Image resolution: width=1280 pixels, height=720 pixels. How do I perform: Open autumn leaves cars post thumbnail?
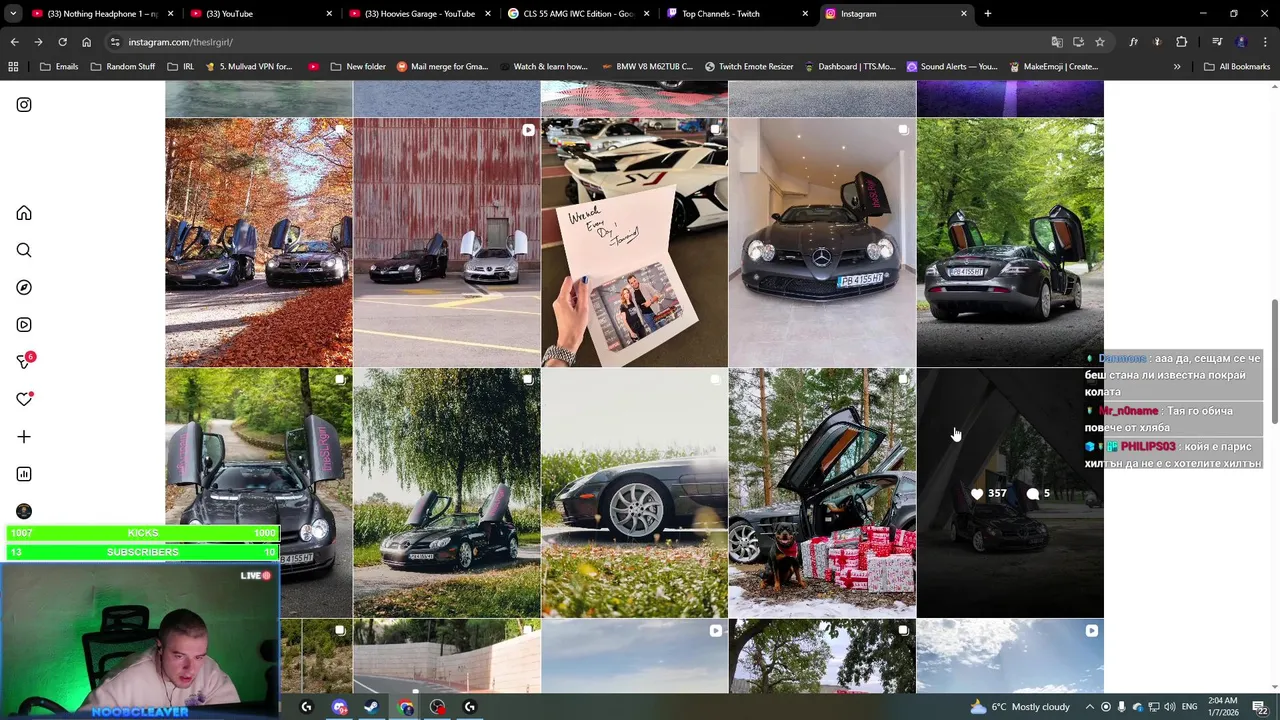[x=258, y=243]
